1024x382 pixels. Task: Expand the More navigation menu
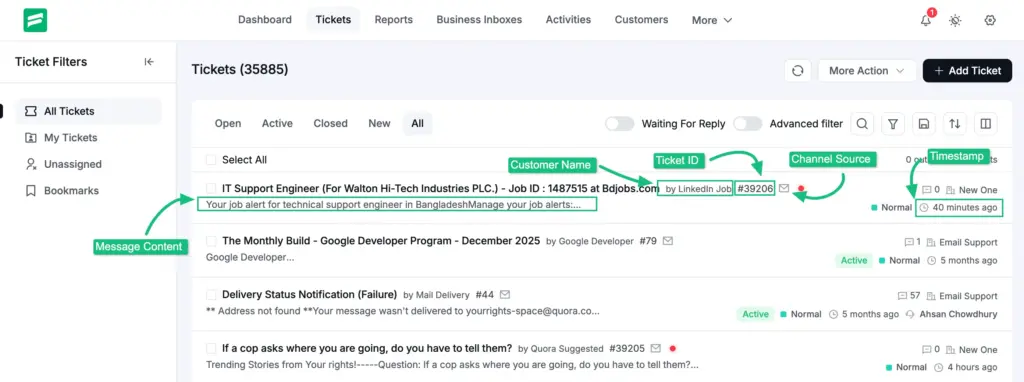pyautogui.click(x=712, y=20)
